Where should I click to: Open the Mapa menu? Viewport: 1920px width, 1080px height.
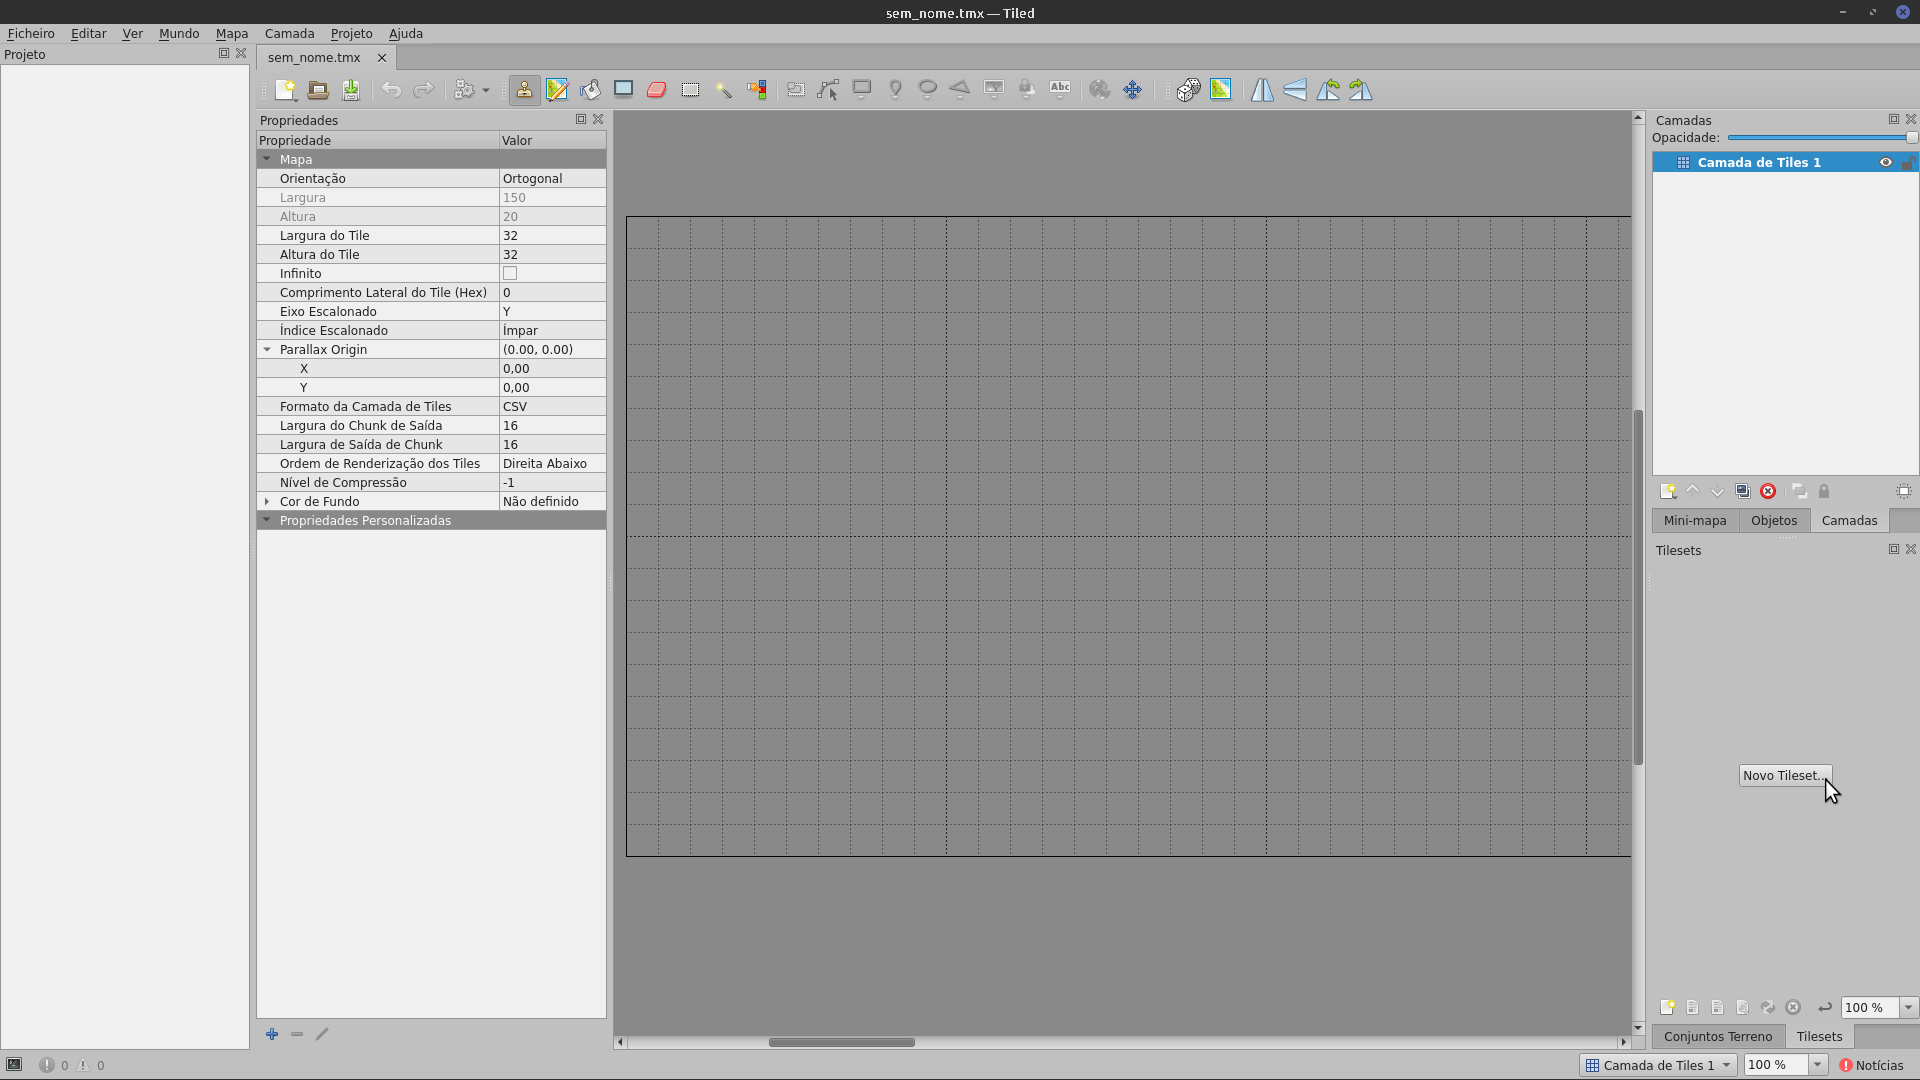click(x=231, y=33)
